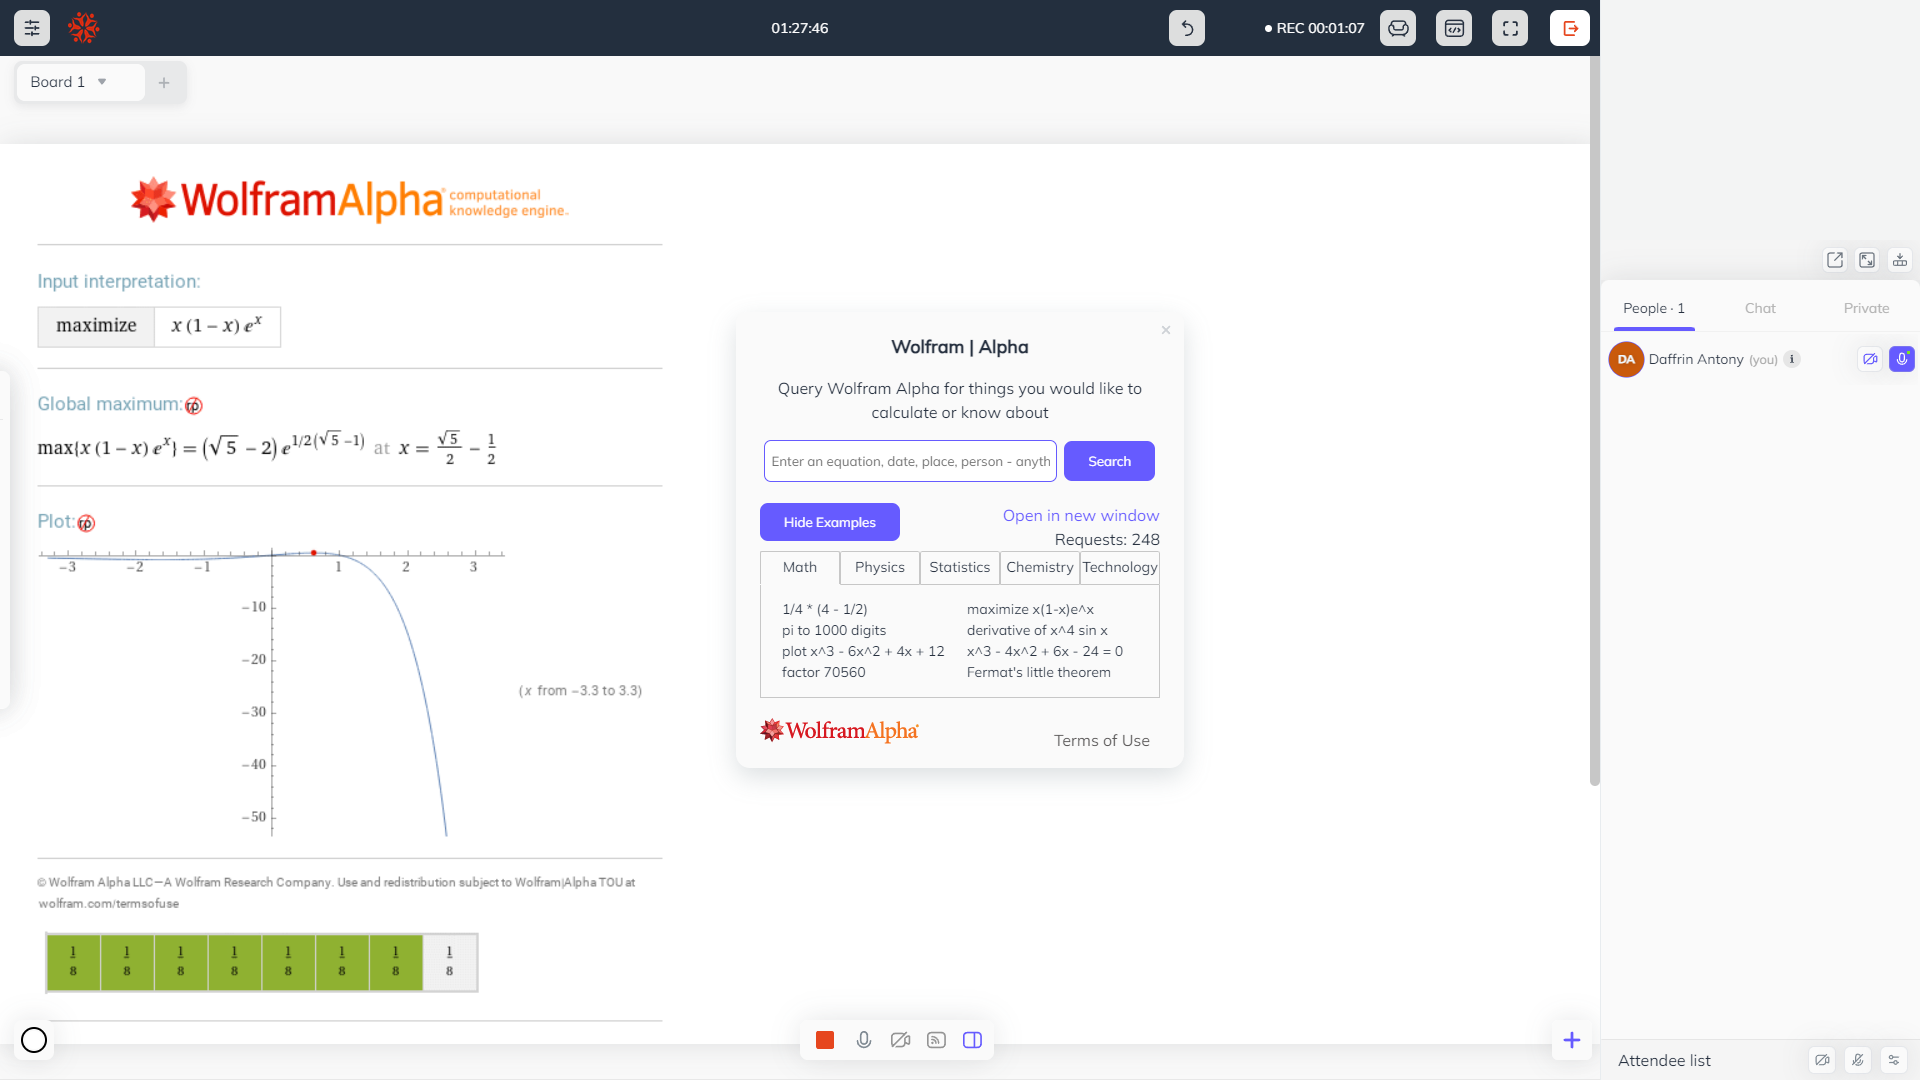Enable the camera from the bottom toolbar
This screenshot has height=1080, width=1920.
pyautogui.click(x=899, y=1040)
